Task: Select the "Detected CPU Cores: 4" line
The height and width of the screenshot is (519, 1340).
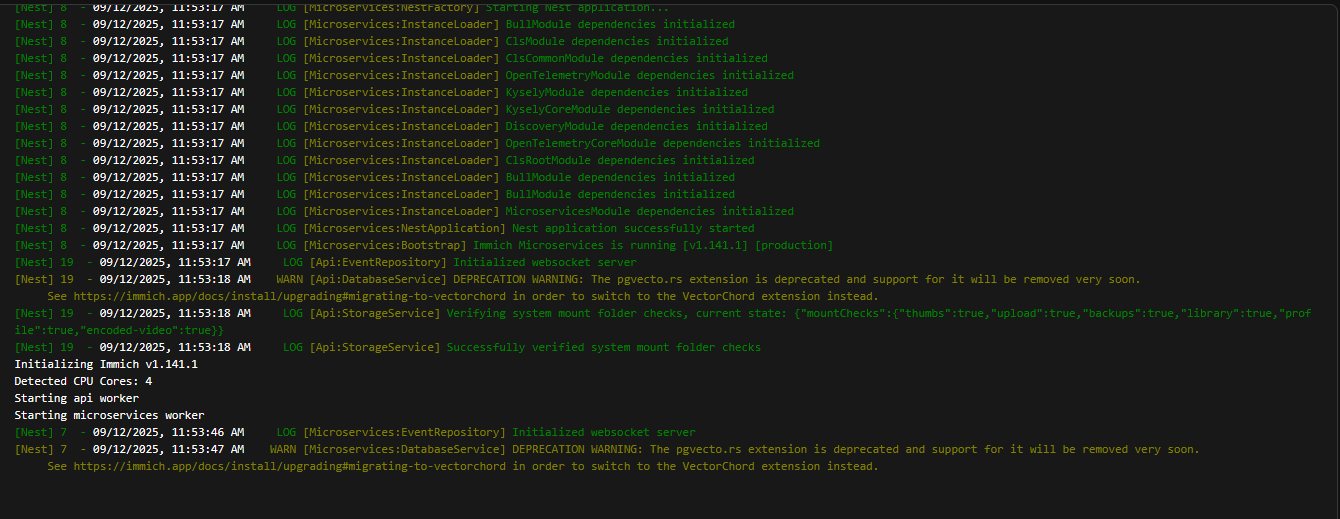Action: pyautogui.click(x=83, y=381)
